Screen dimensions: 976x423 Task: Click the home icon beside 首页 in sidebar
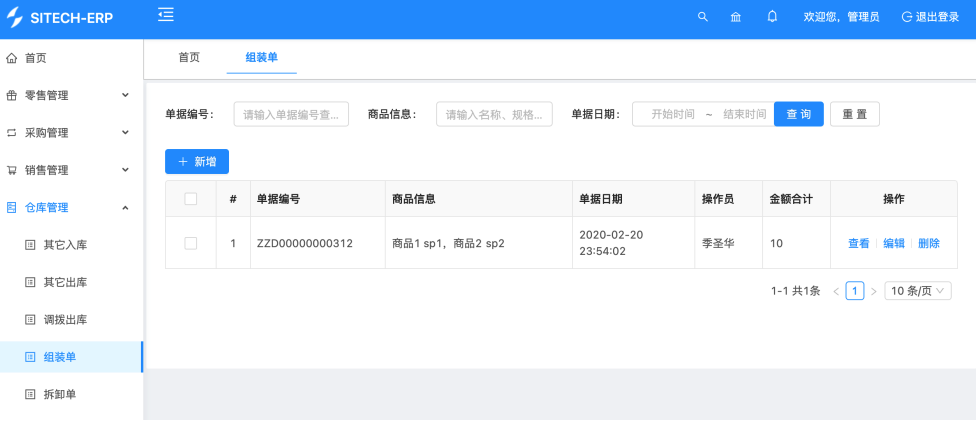pos(12,58)
